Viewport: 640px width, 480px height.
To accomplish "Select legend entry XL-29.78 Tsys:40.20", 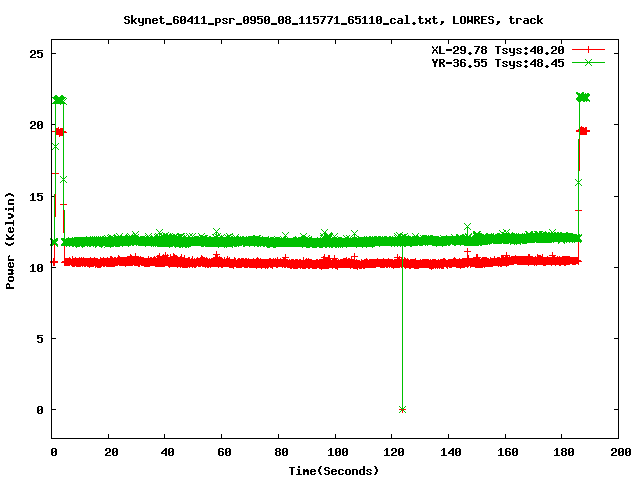I will click(498, 50).
